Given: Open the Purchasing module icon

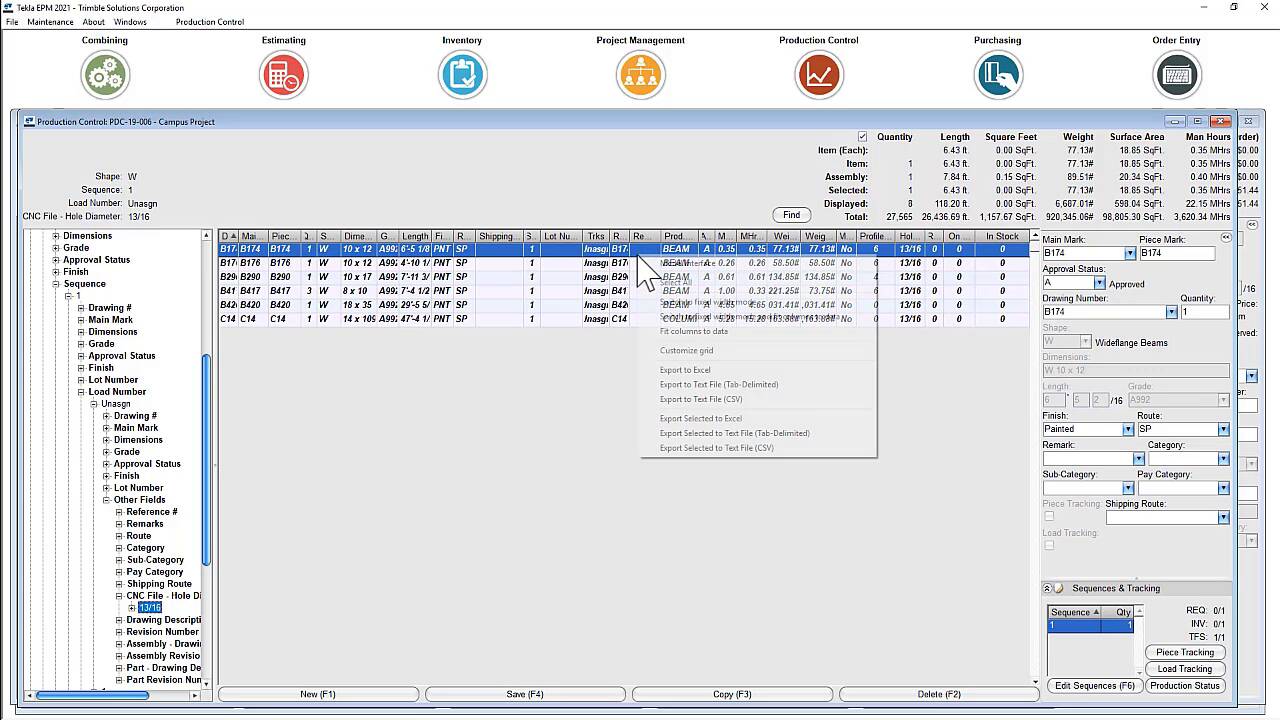Looking at the screenshot, I should (998, 75).
